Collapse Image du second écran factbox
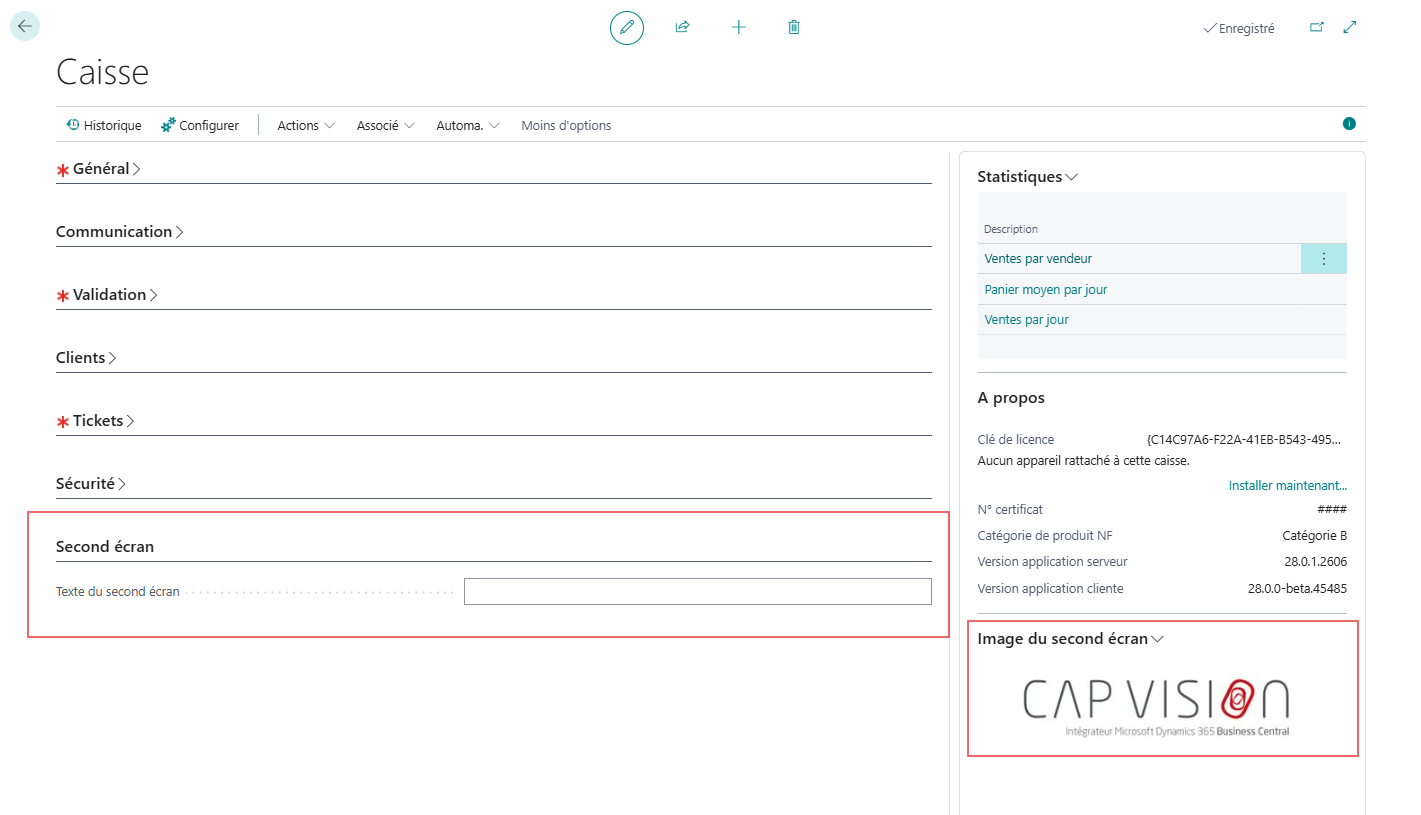 coord(1070,639)
